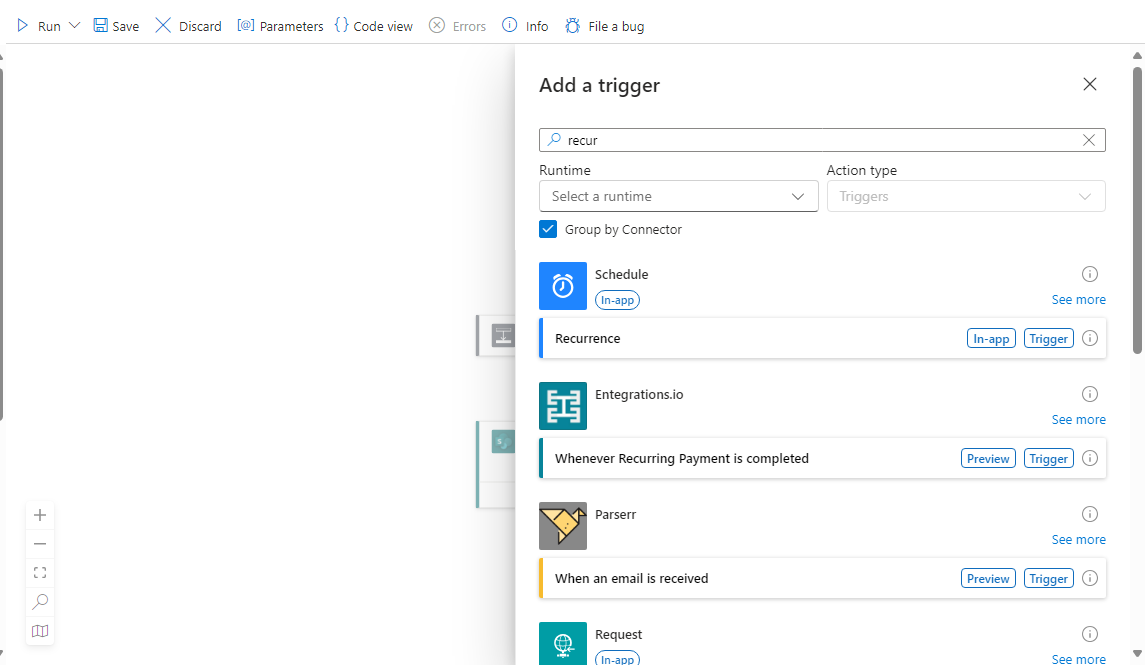This screenshot has width=1145, height=665.
Task: Click the Parserr connector icon
Action: tap(563, 526)
